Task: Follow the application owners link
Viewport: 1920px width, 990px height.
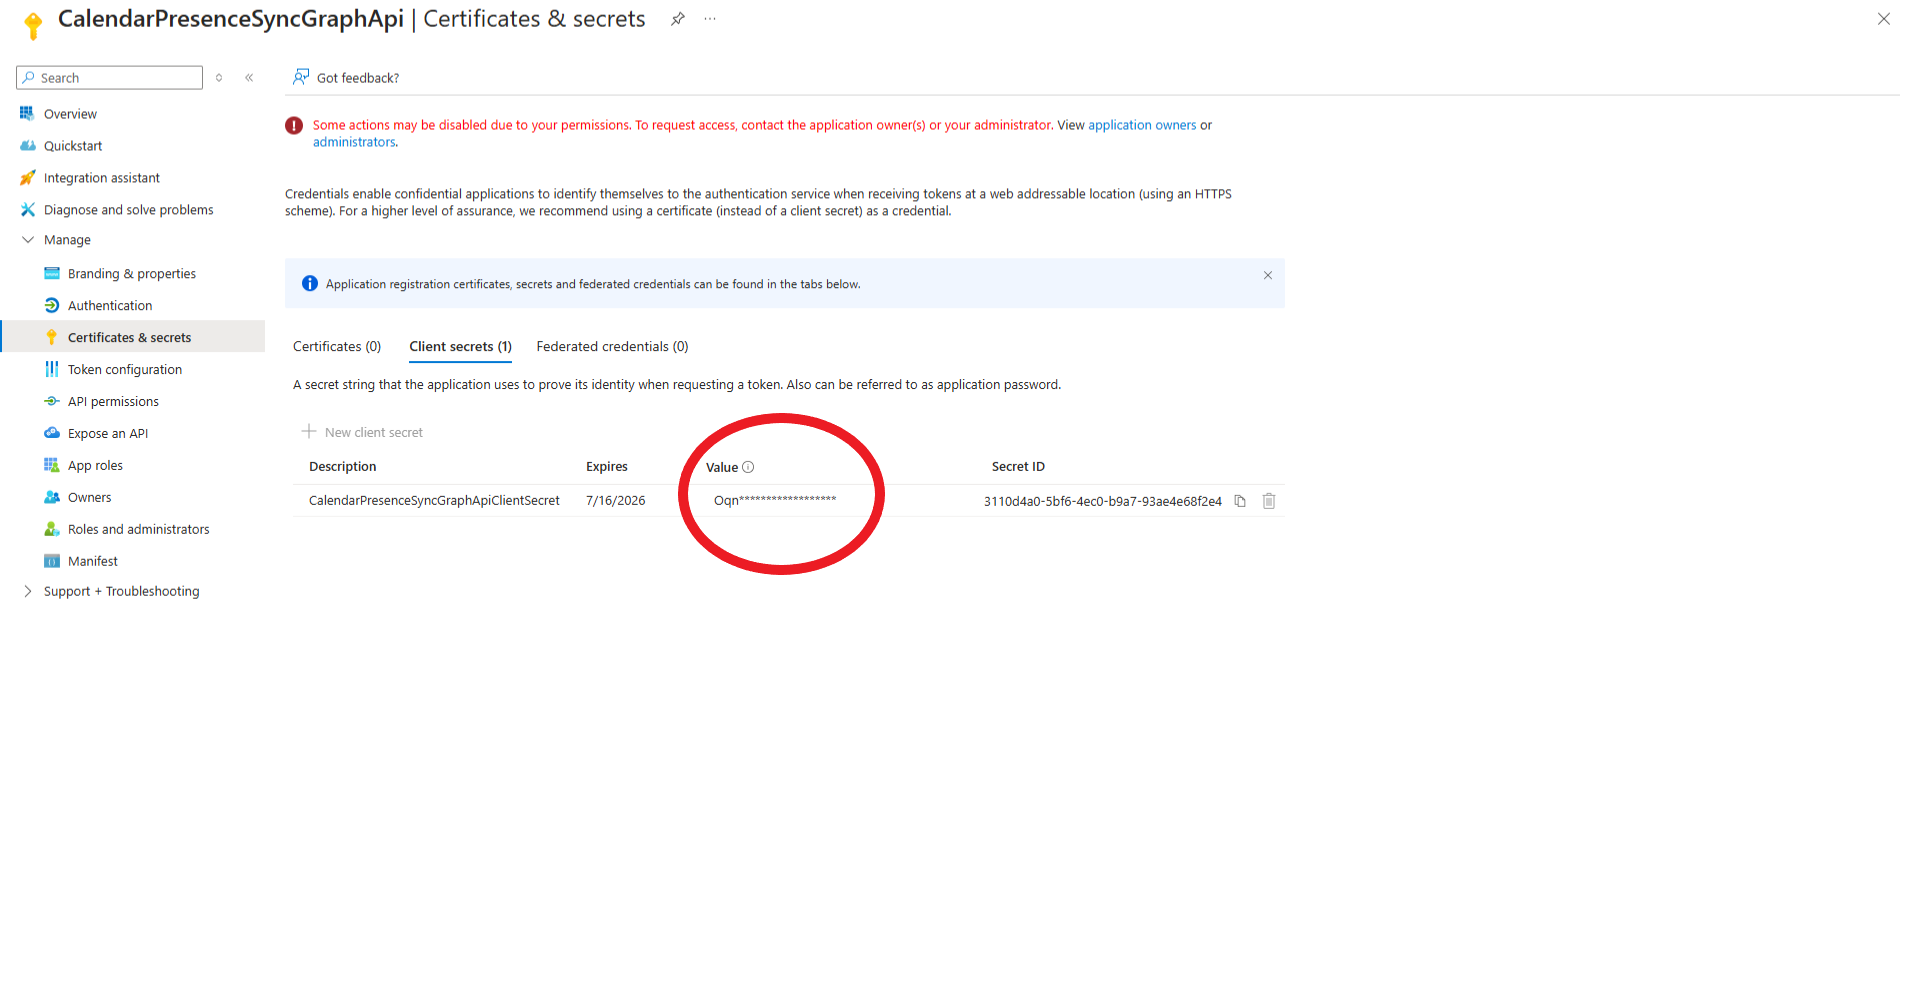Action: [1142, 125]
